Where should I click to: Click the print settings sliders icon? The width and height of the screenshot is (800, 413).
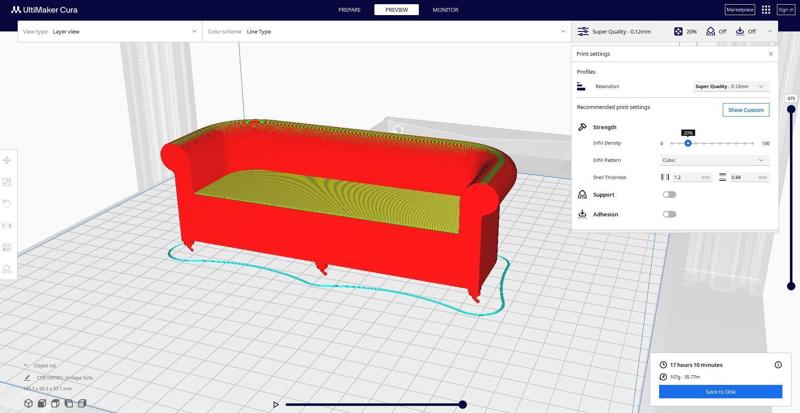coord(583,32)
